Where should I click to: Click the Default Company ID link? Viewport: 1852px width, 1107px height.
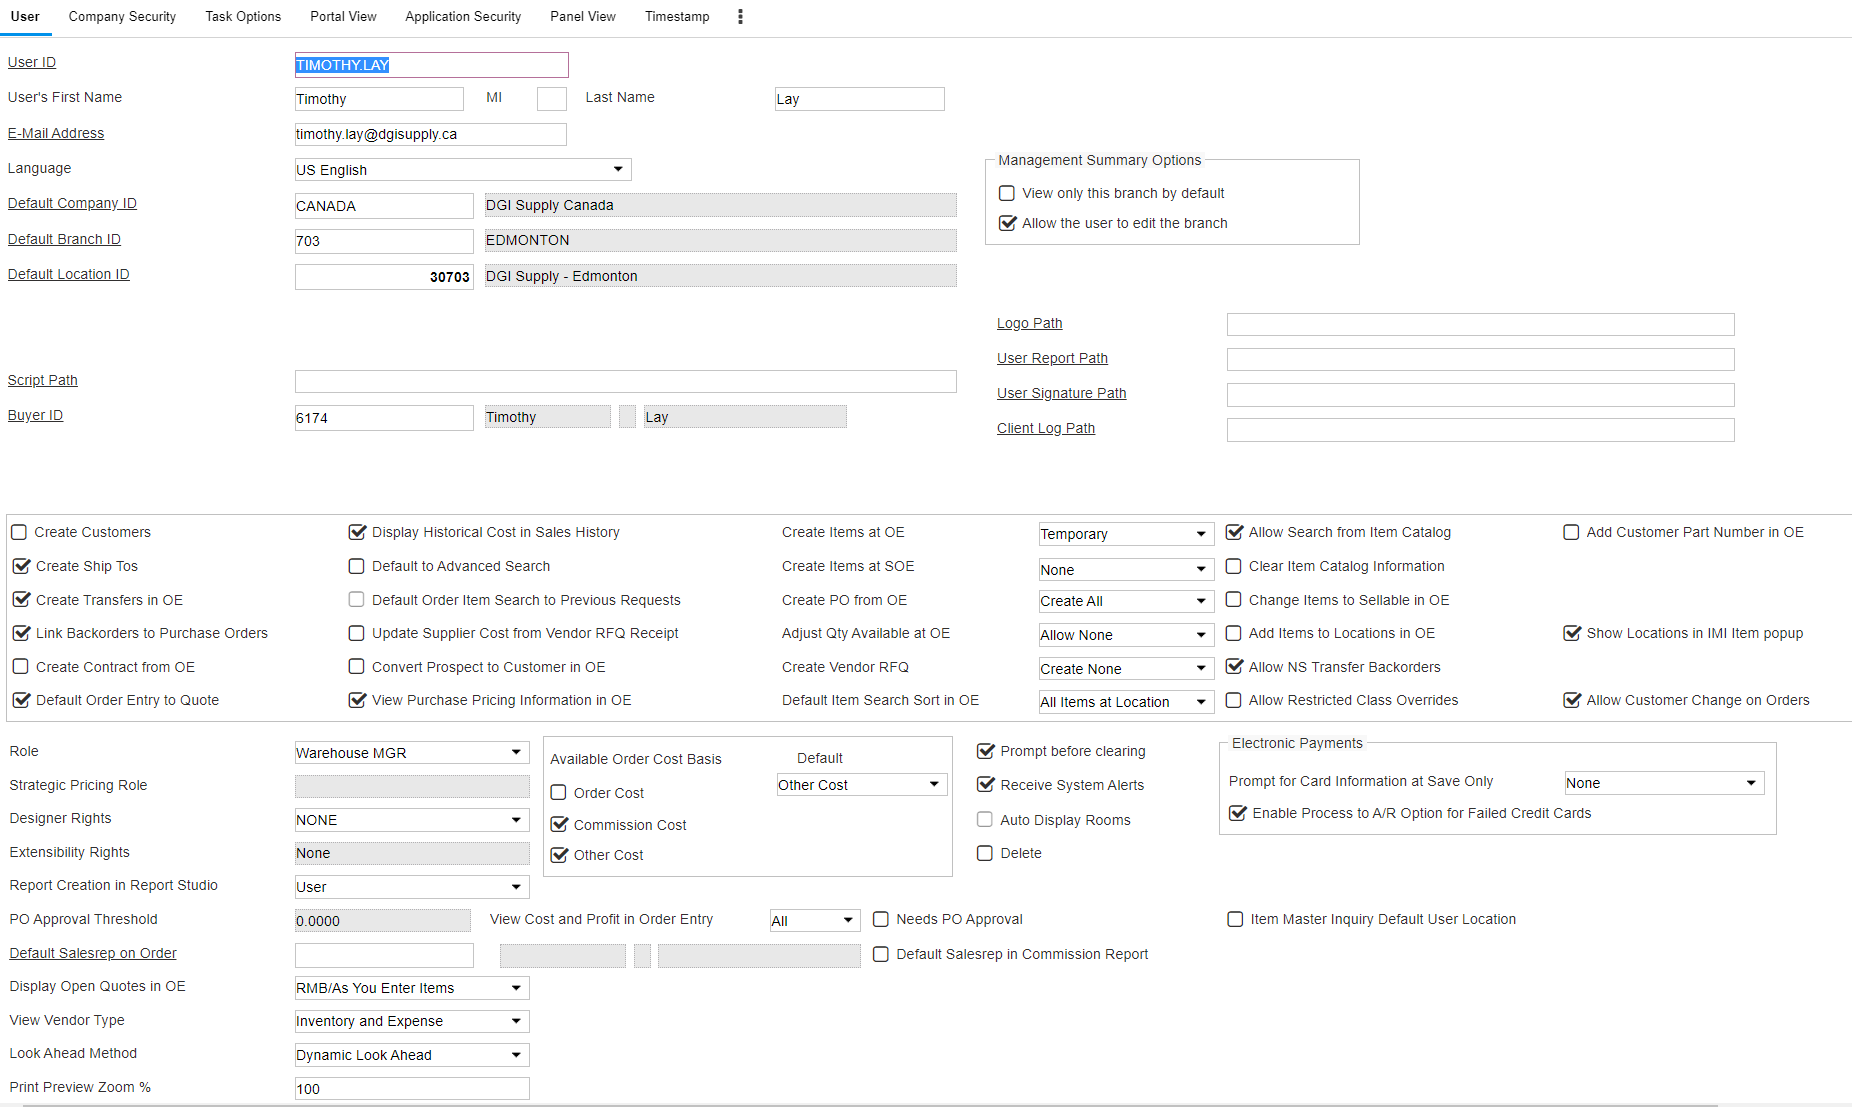point(72,203)
